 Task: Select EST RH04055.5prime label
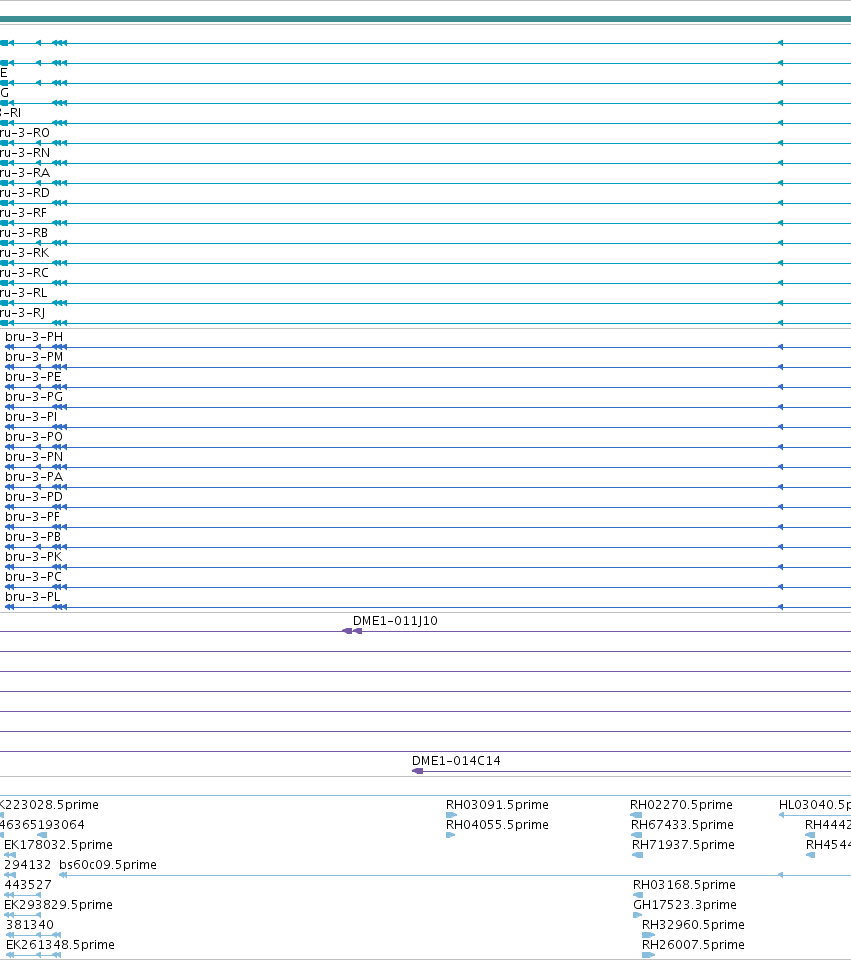(497, 825)
